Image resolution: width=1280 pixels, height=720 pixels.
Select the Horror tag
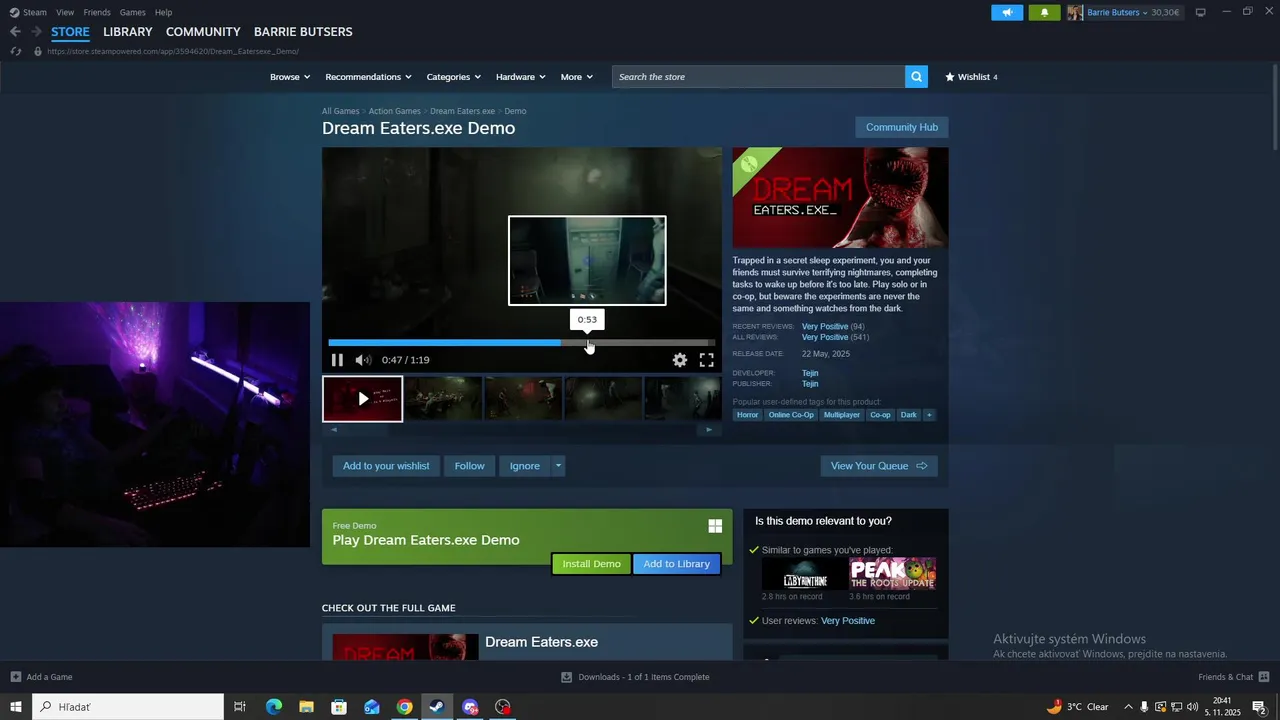point(748,415)
